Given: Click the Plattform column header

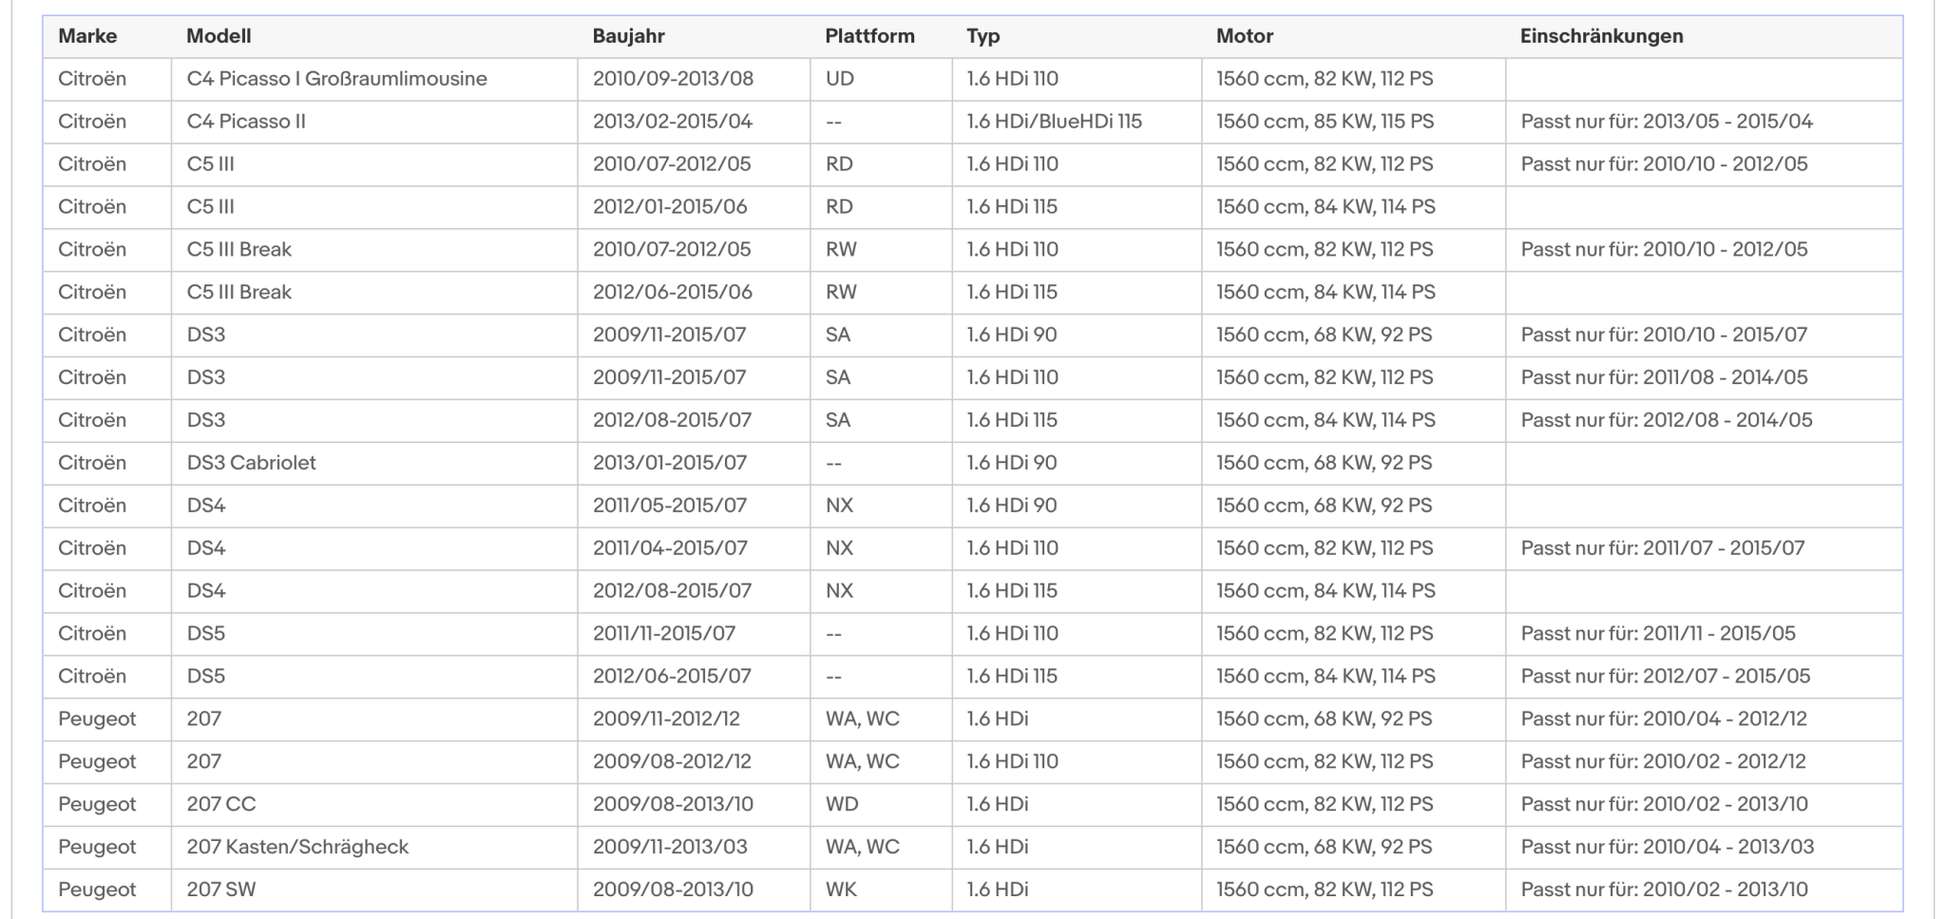Looking at the screenshot, I should coord(869,37).
